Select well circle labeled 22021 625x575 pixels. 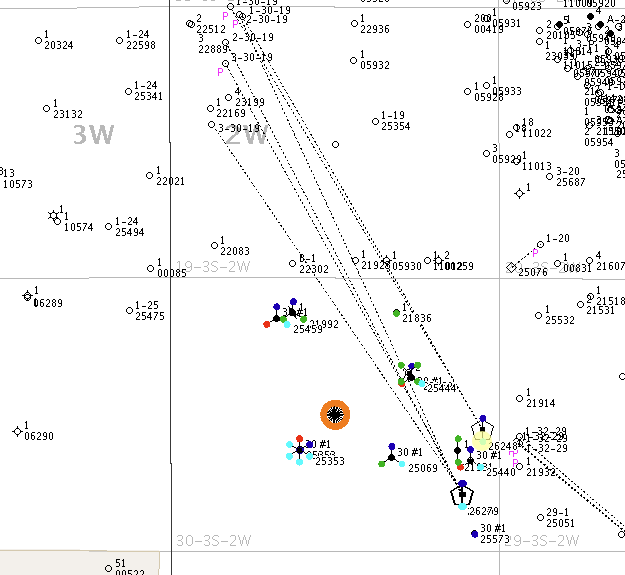click(x=150, y=175)
